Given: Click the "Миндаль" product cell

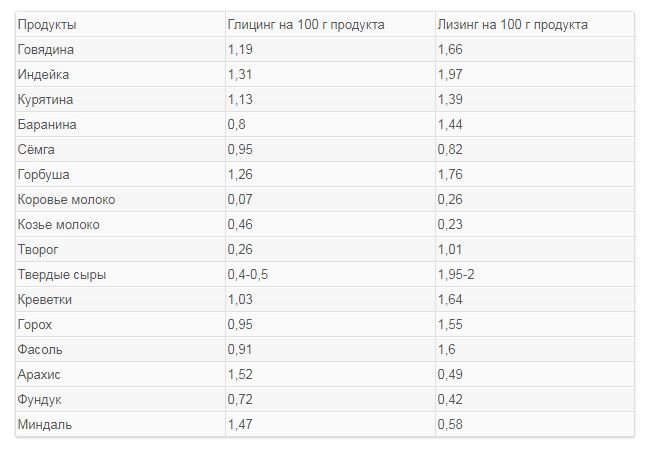Looking at the screenshot, I should [44, 424].
